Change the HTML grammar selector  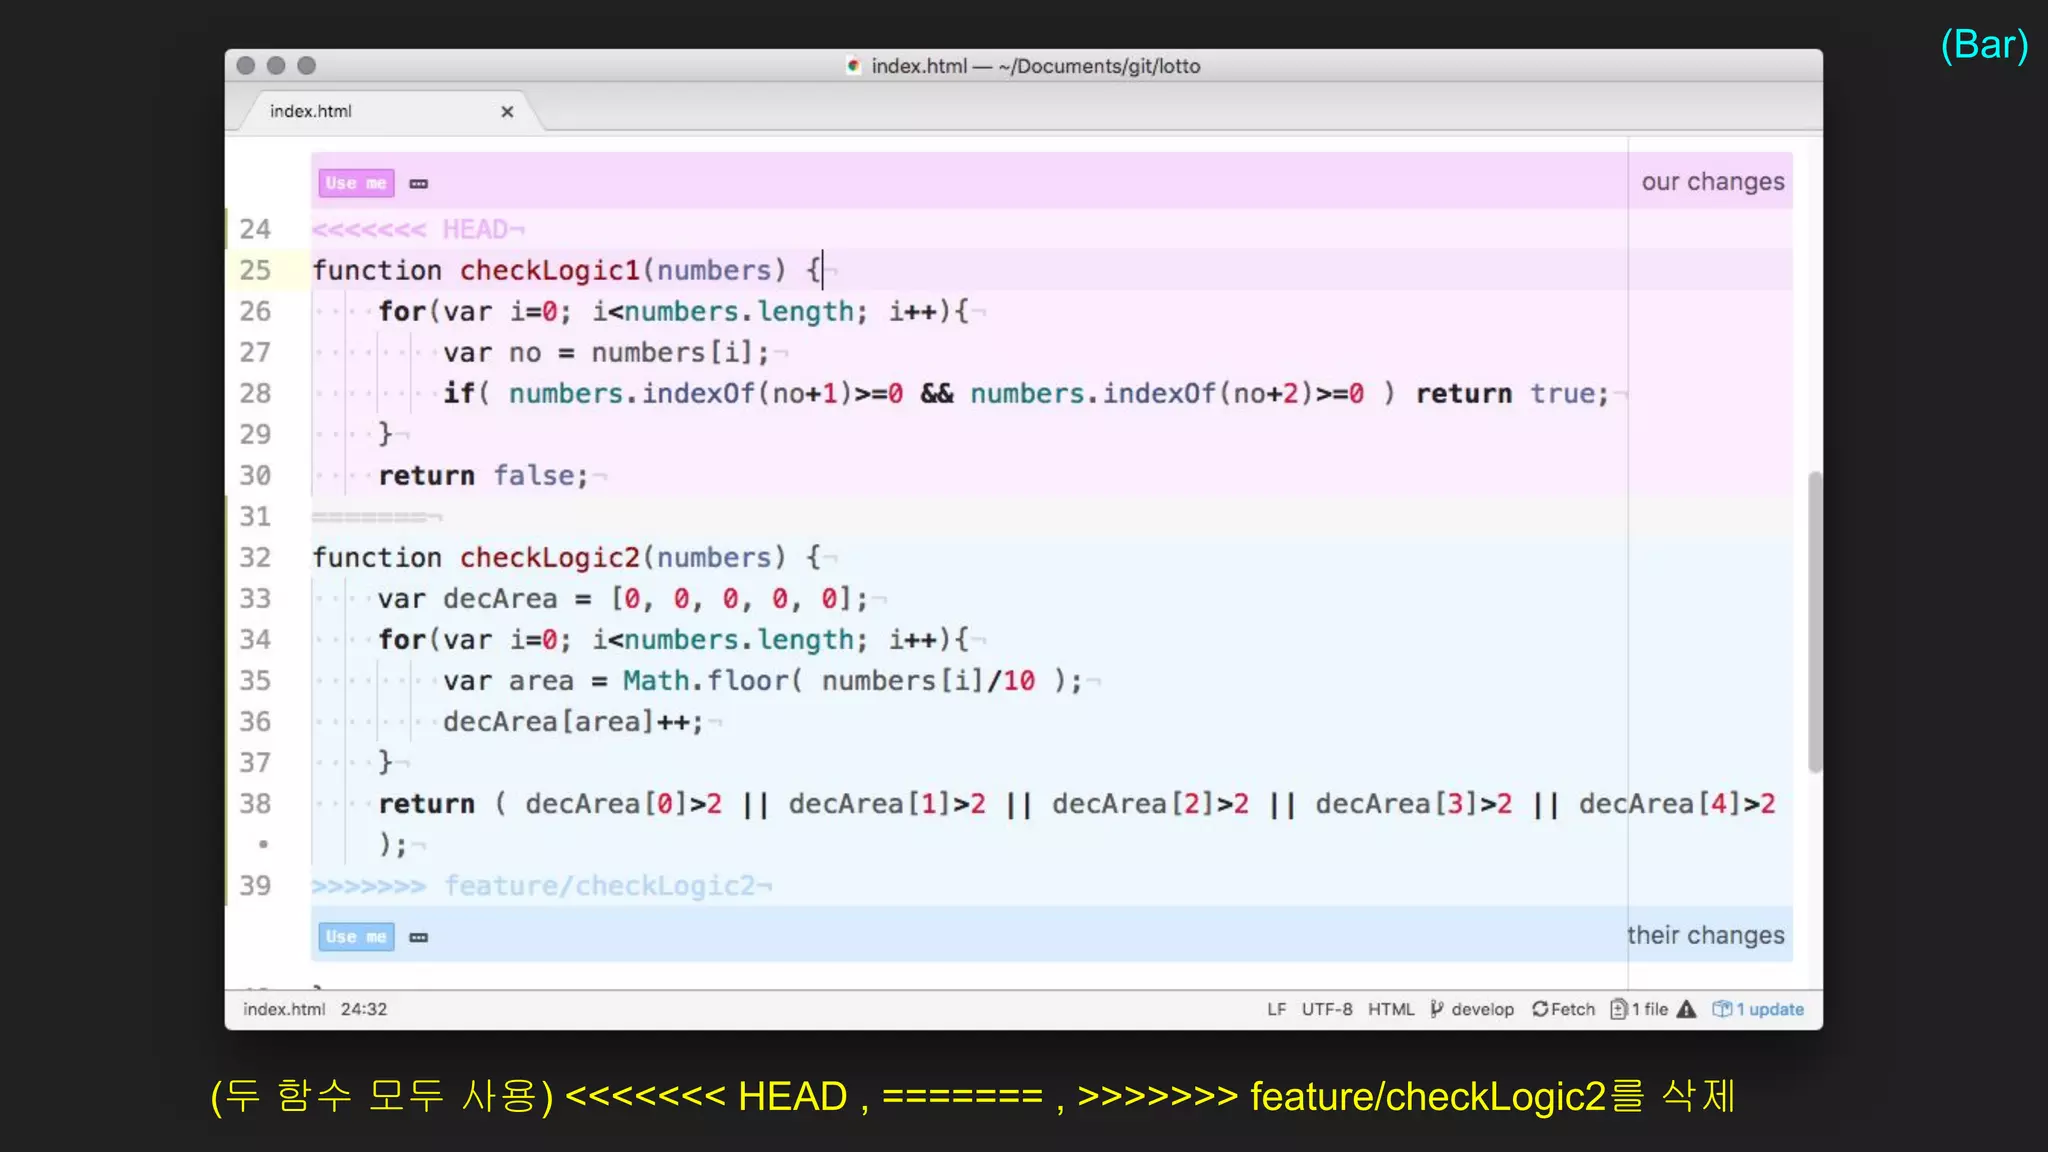pos(1391,1009)
